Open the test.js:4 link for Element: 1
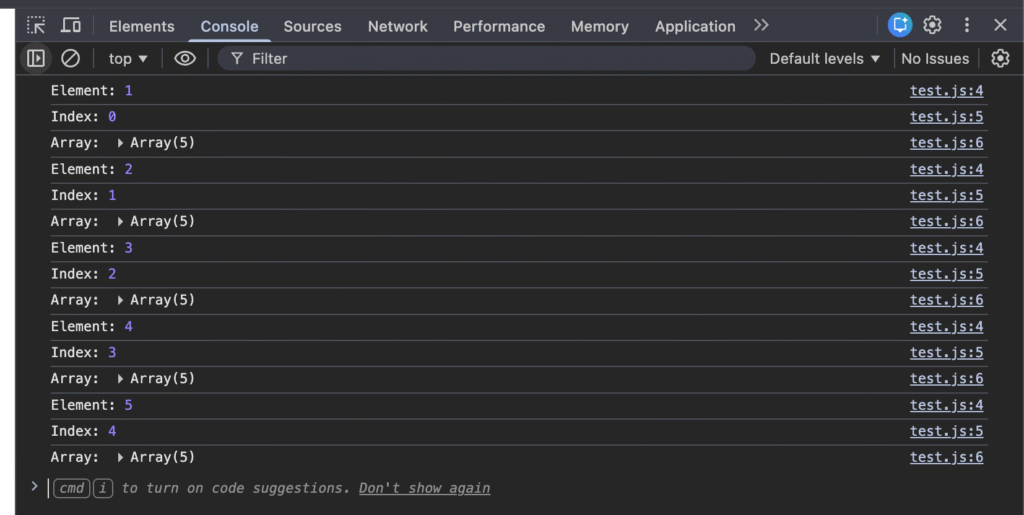The image size is (1024, 515). (x=946, y=91)
